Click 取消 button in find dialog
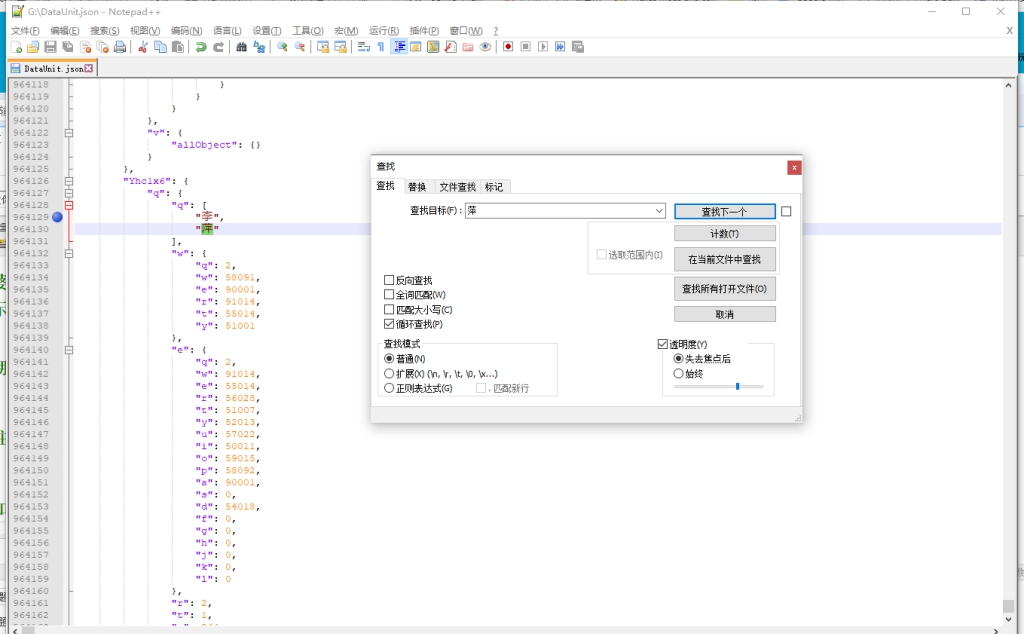The height and width of the screenshot is (634, 1024). click(x=725, y=314)
